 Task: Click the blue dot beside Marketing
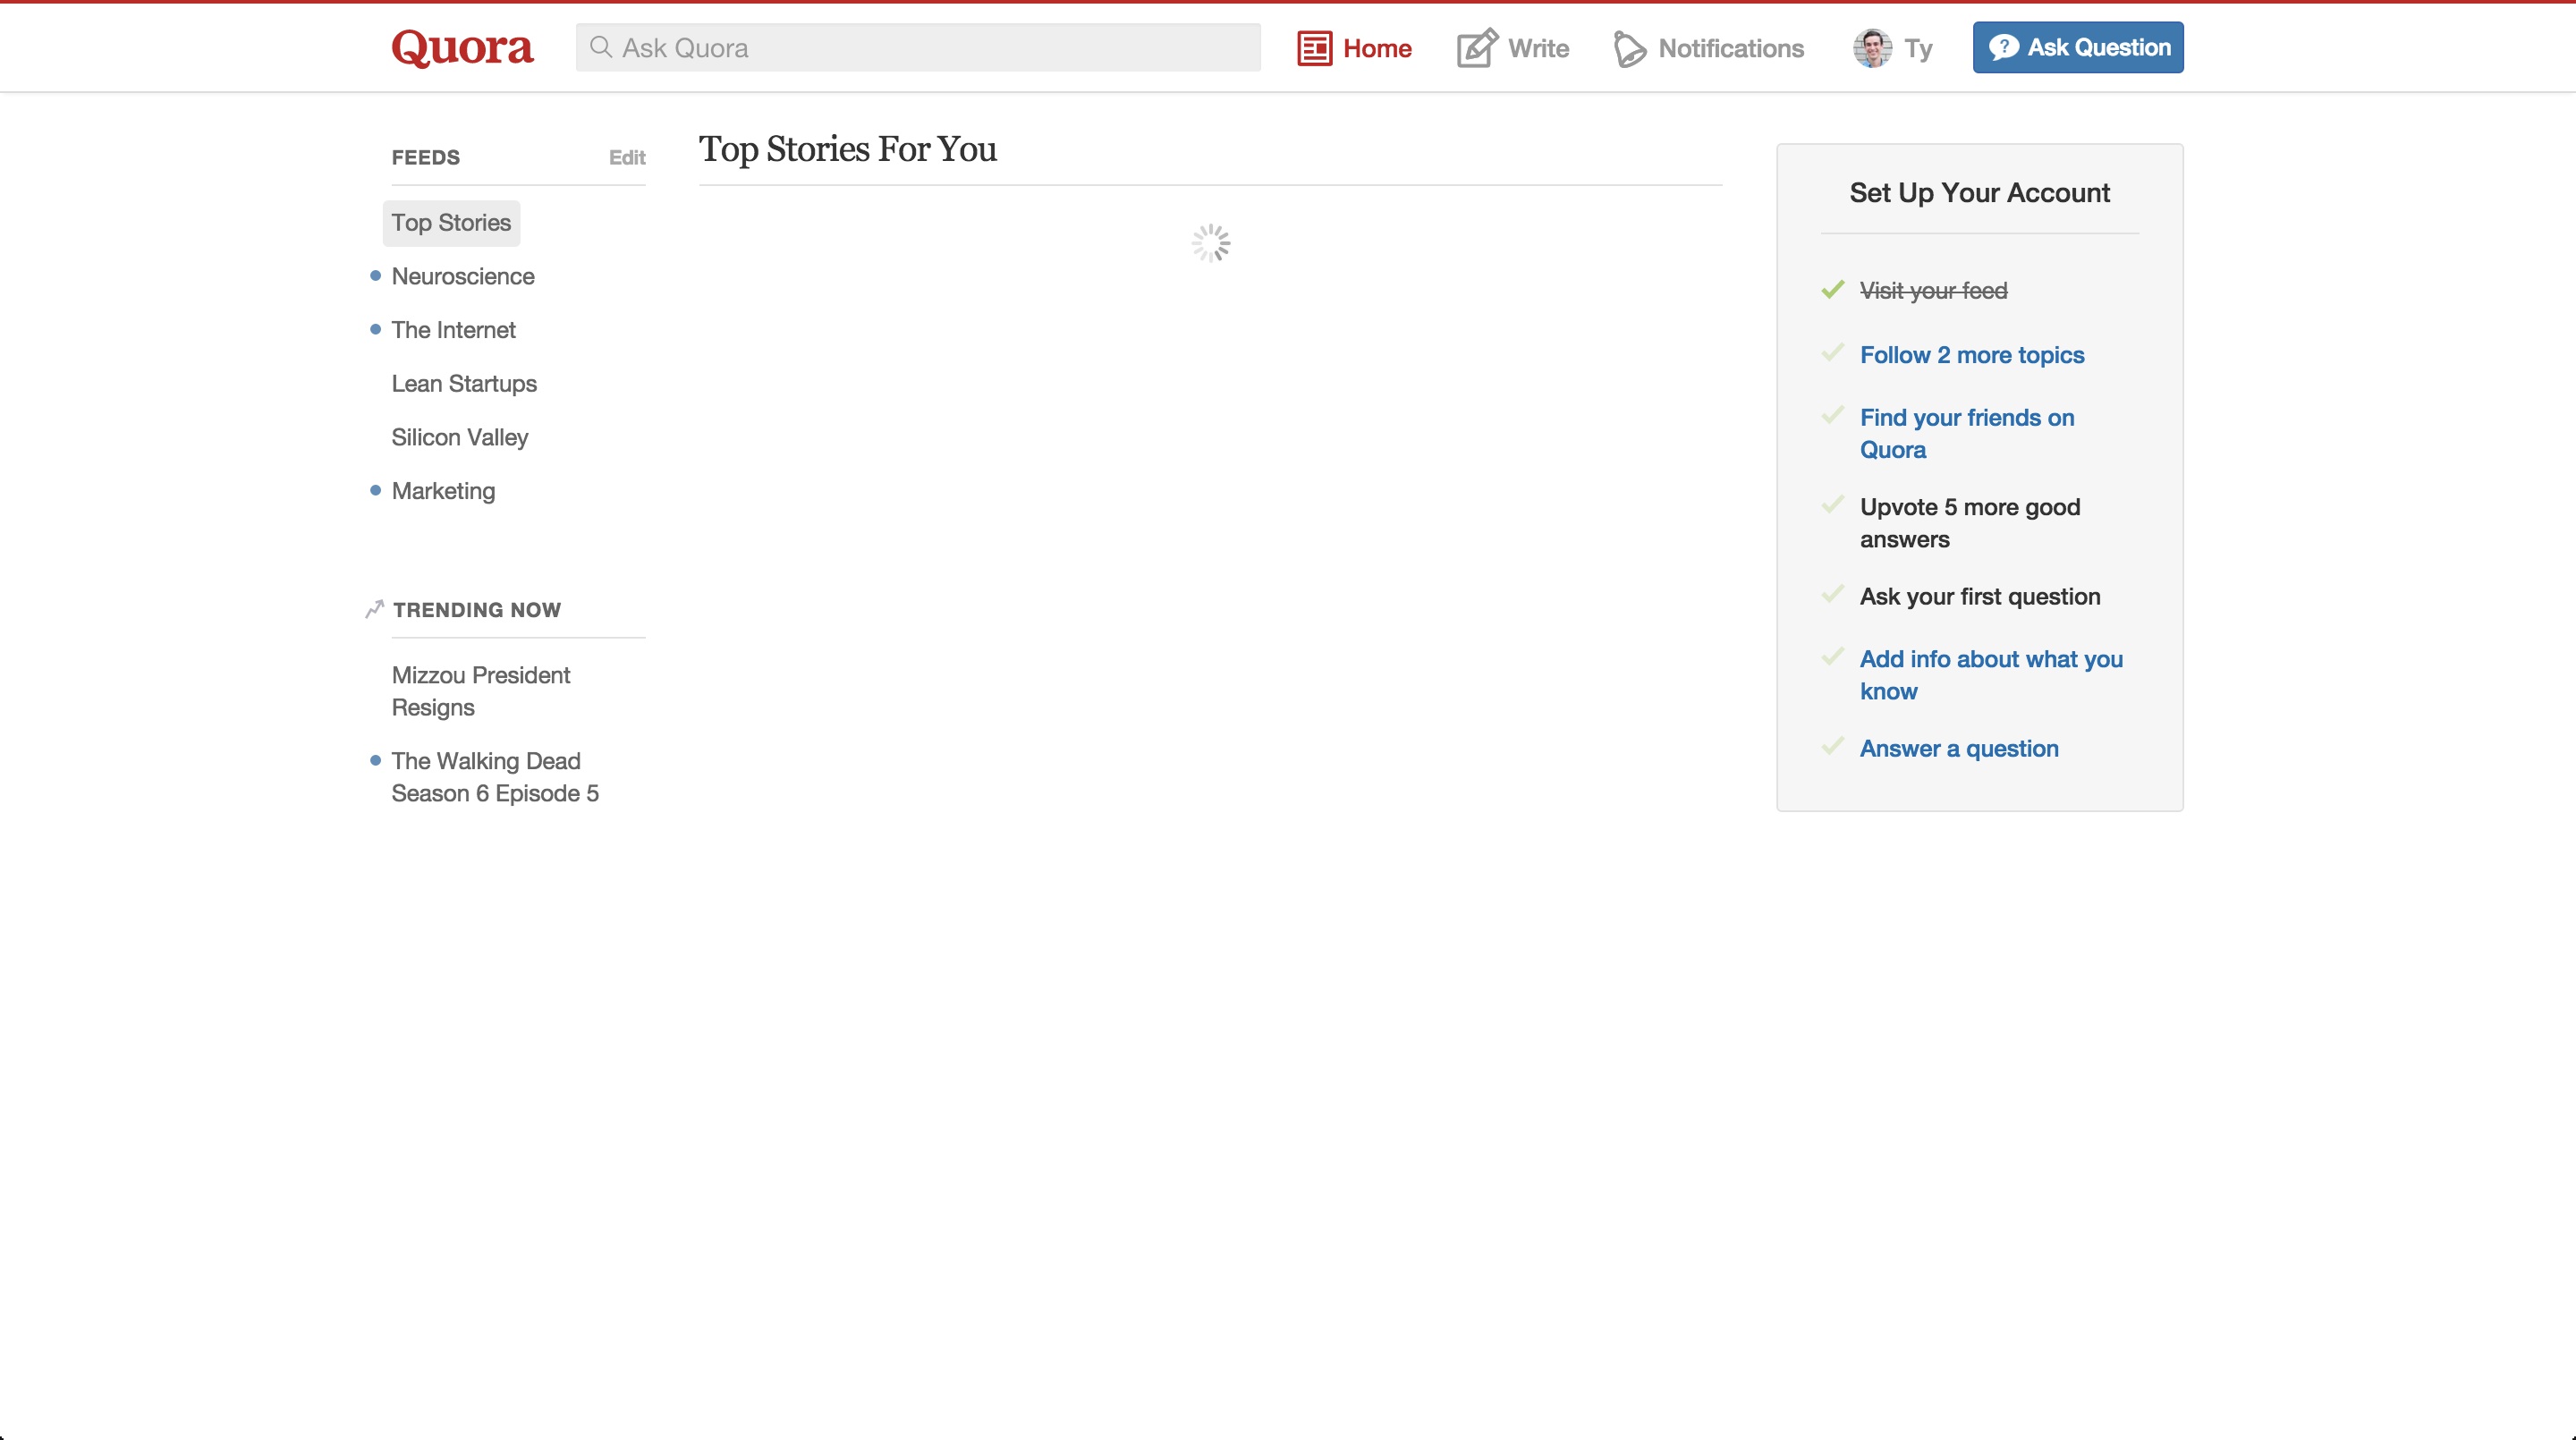point(375,491)
